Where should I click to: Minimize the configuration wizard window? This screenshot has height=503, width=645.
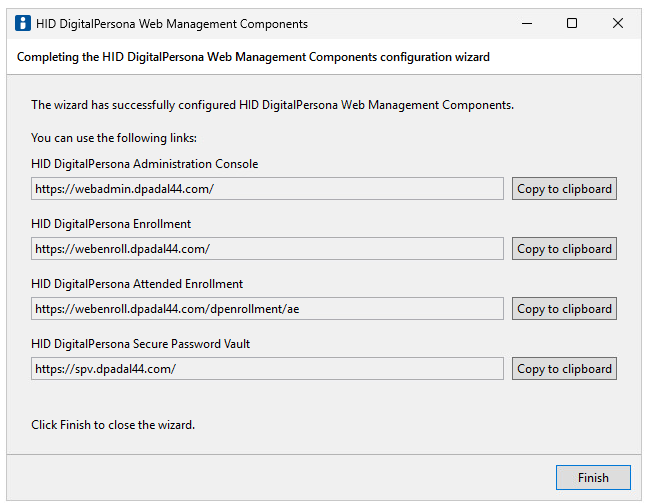pyautogui.click(x=526, y=23)
